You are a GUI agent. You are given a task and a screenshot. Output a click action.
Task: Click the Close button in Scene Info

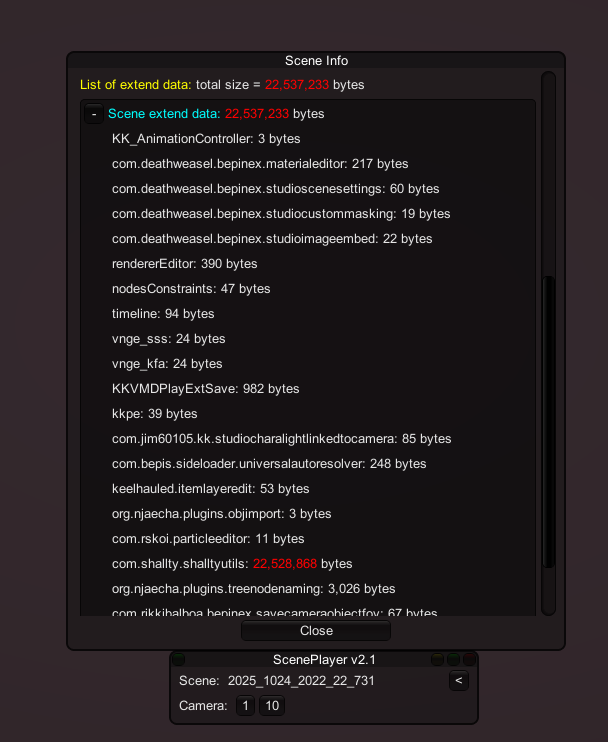pos(316,631)
